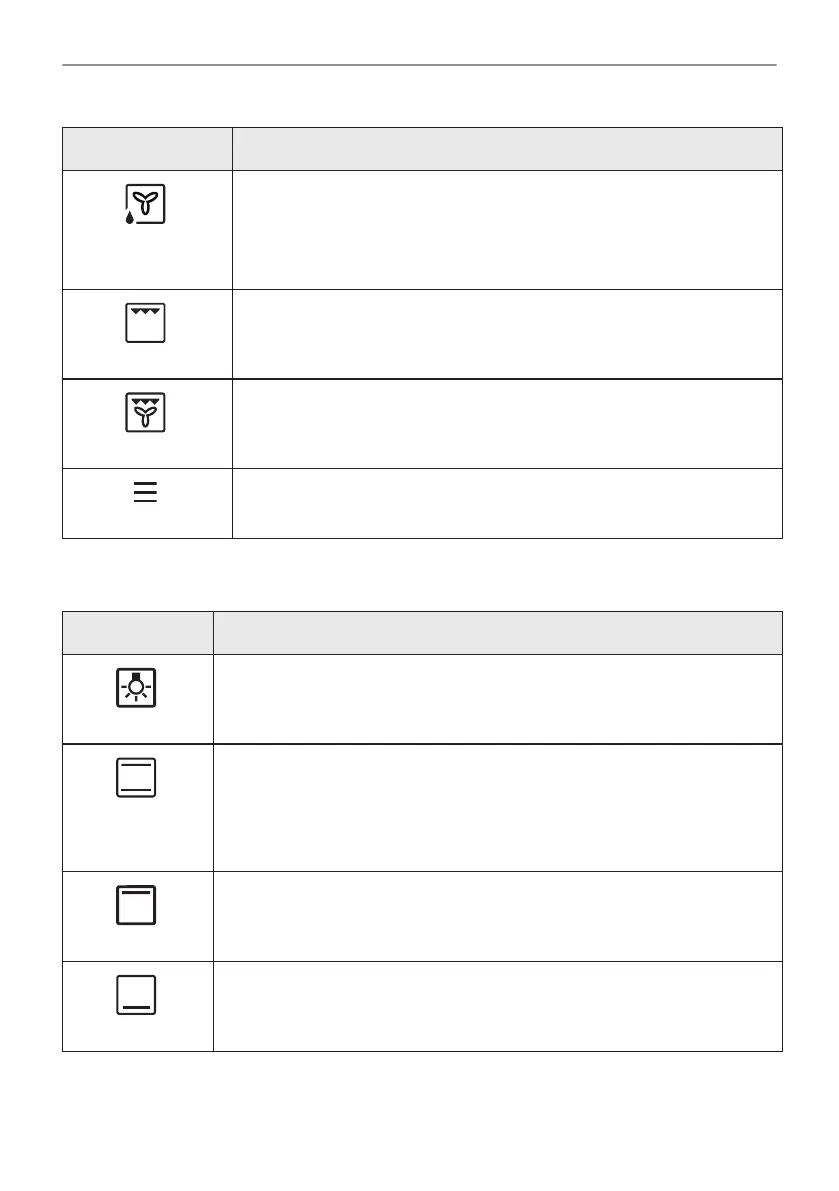Click the empty description beside bottom heat icon
839x1191 pixels.
[x=497, y=1006]
